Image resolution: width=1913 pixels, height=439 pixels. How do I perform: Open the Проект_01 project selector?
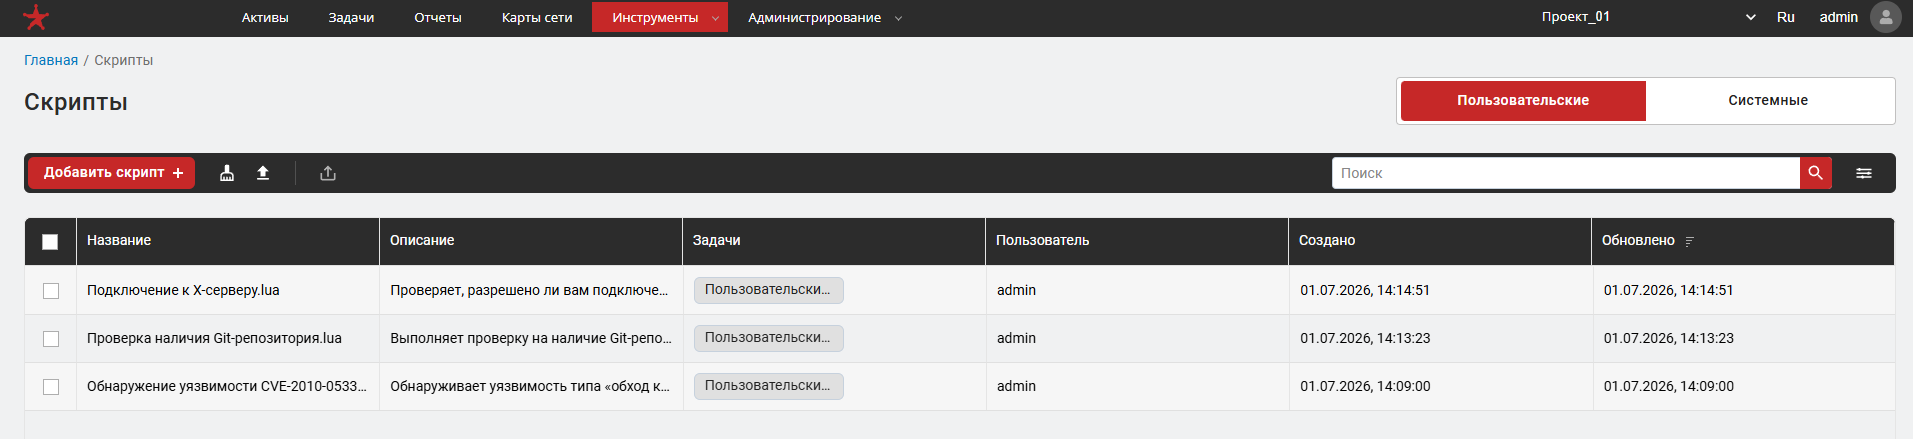pyautogui.click(x=1648, y=17)
